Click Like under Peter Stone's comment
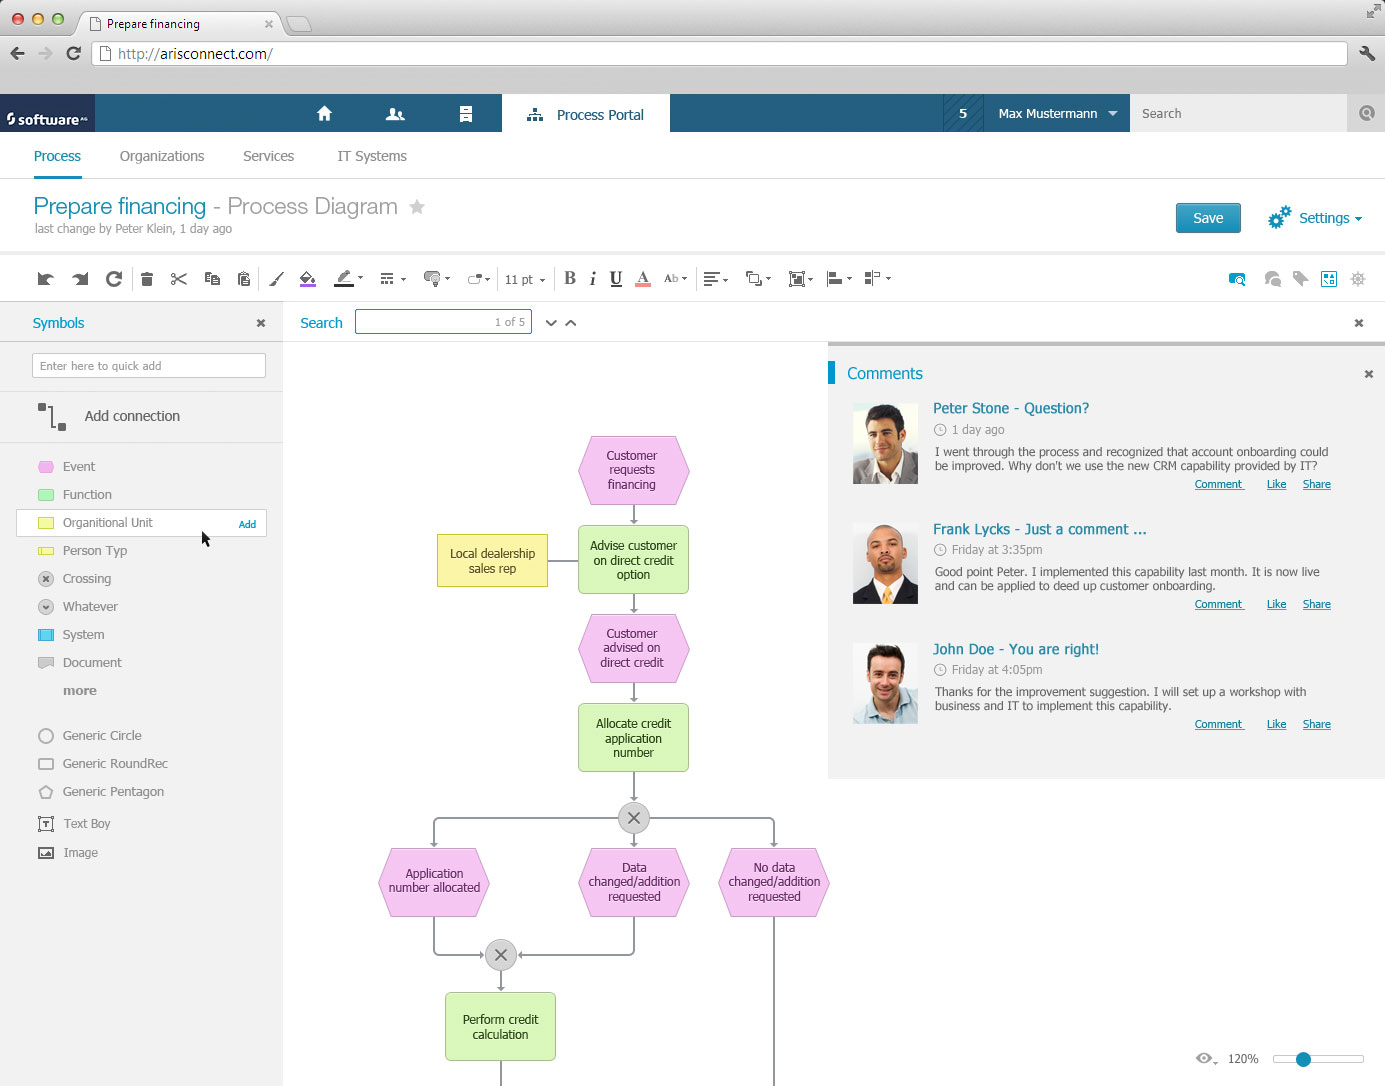The height and width of the screenshot is (1086, 1385). pos(1276,484)
